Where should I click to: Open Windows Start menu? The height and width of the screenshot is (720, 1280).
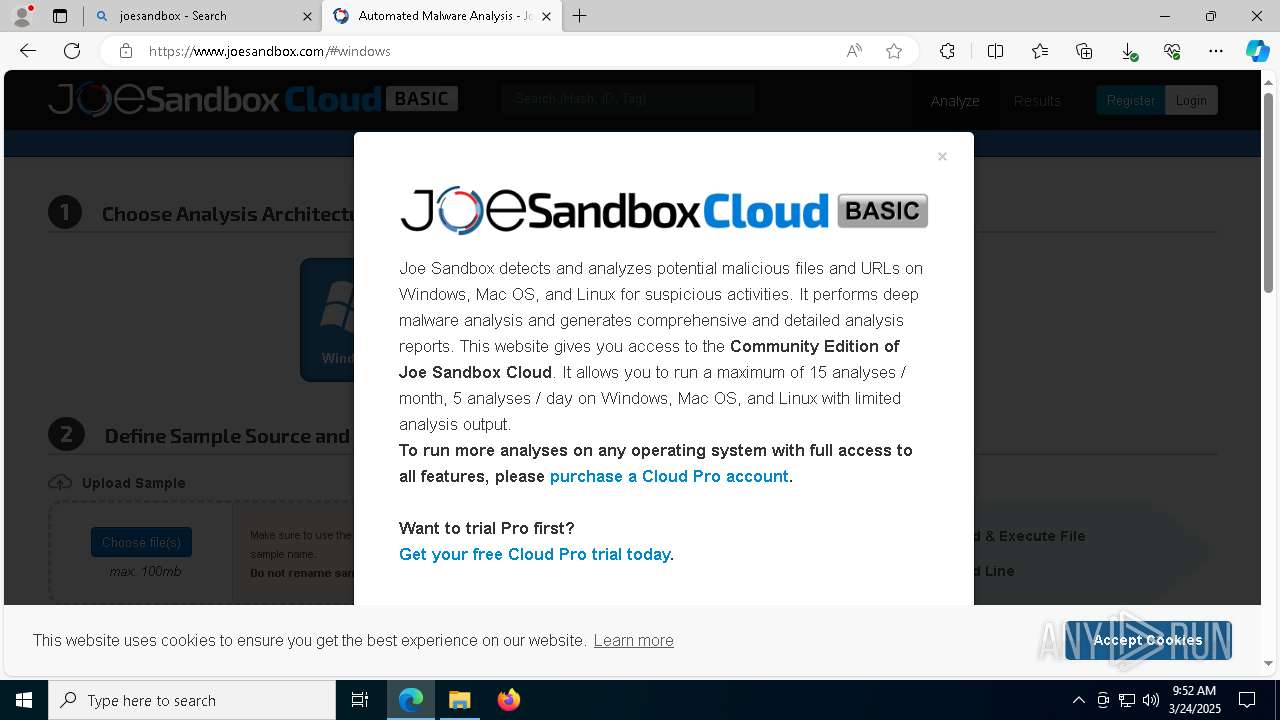point(24,700)
